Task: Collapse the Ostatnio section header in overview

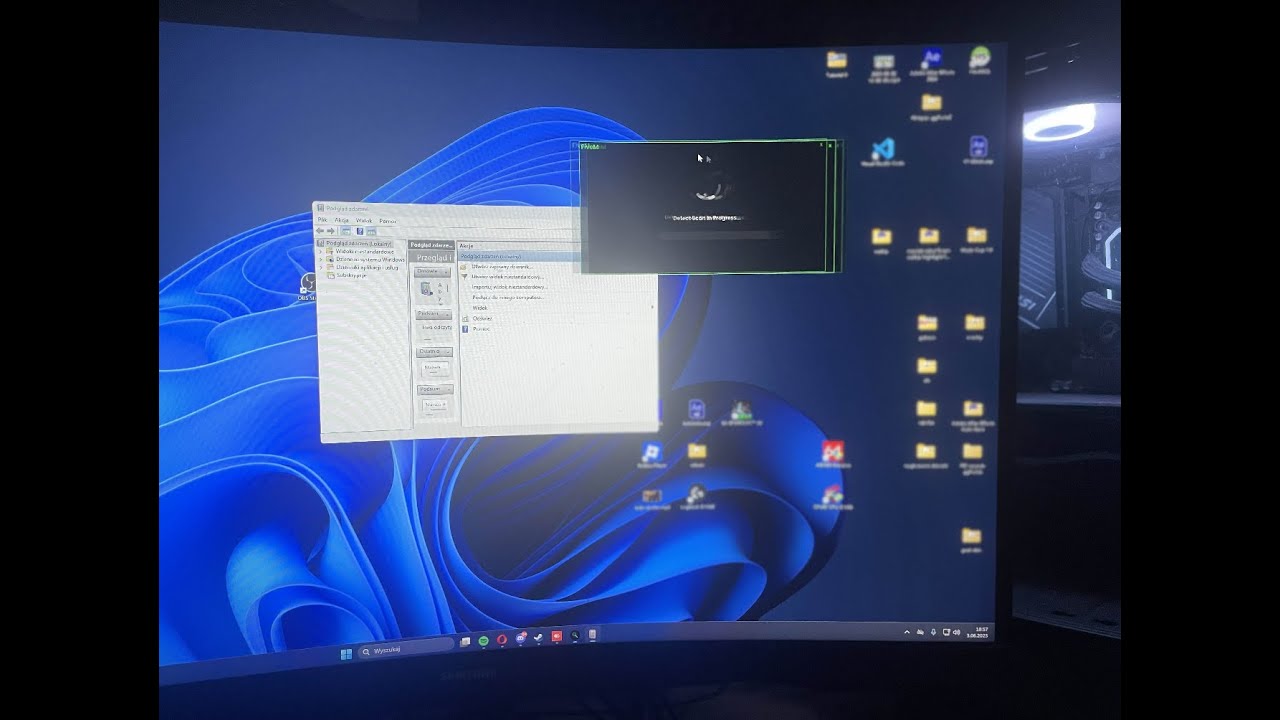Action: pyautogui.click(x=435, y=352)
